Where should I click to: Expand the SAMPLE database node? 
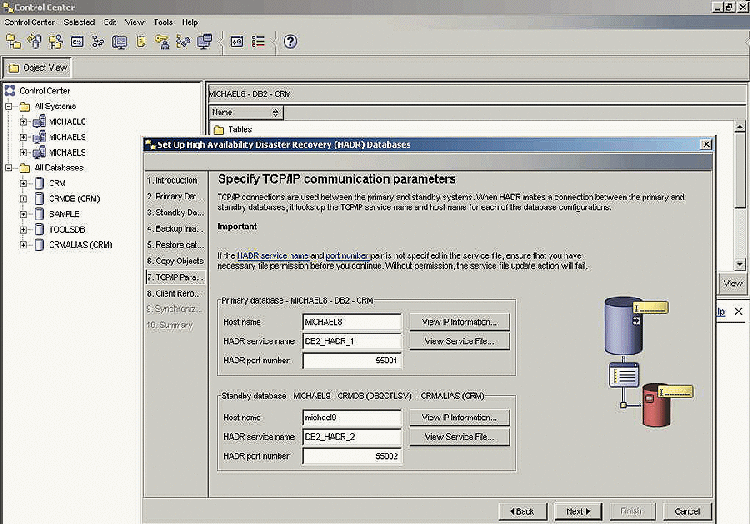coord(23,214)
